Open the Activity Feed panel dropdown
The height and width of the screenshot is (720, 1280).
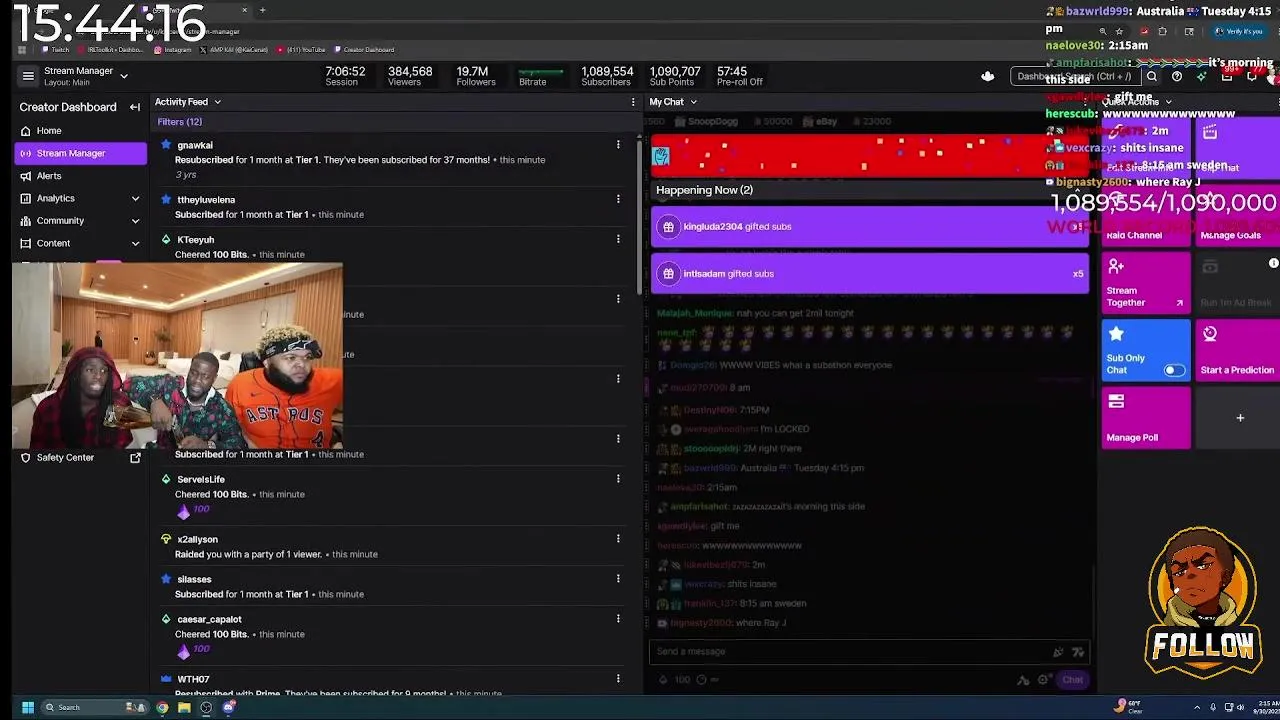point(217,102)
